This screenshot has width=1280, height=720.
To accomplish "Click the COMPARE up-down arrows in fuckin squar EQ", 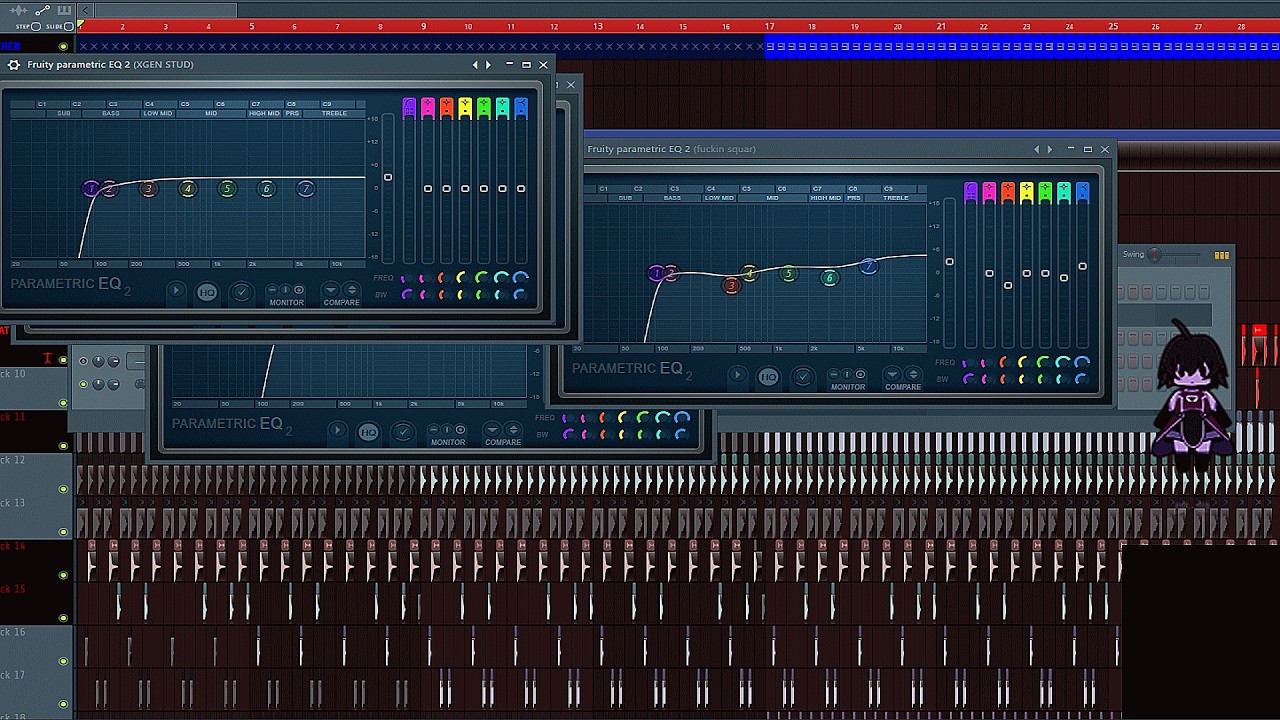I will [x=912, y=374].
